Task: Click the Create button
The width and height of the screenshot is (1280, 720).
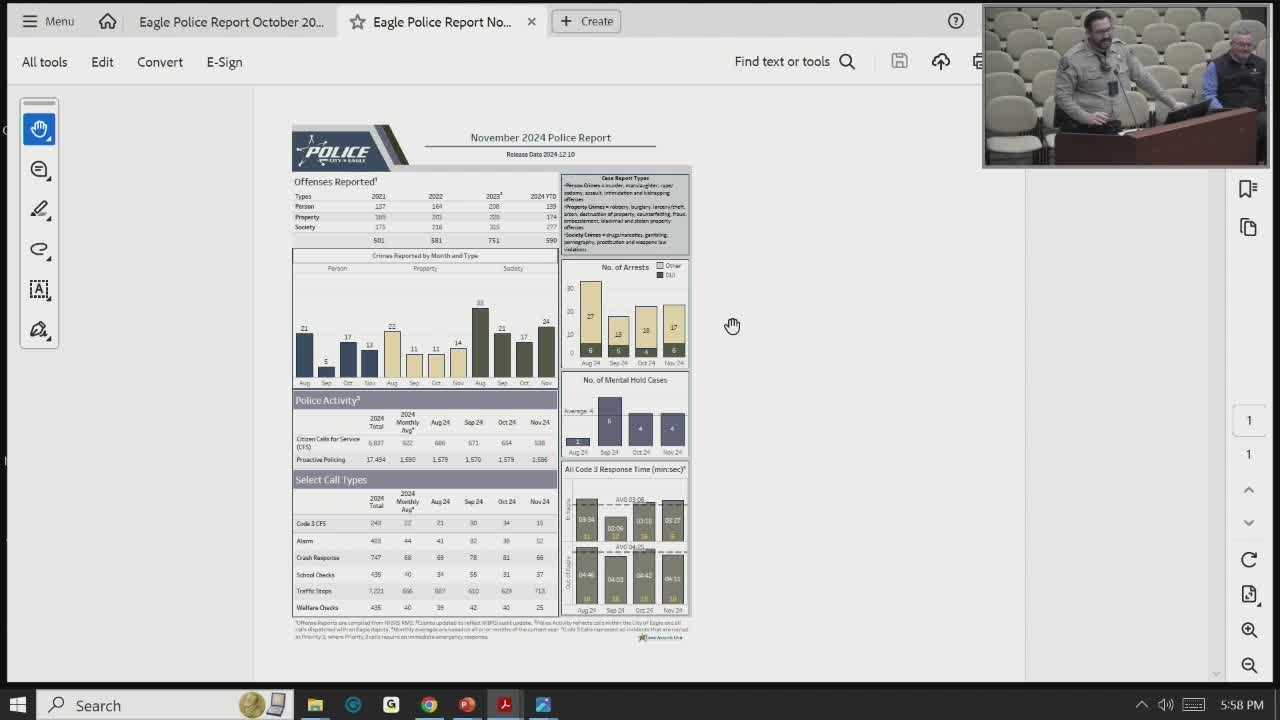Action: (x=587, y=21)
